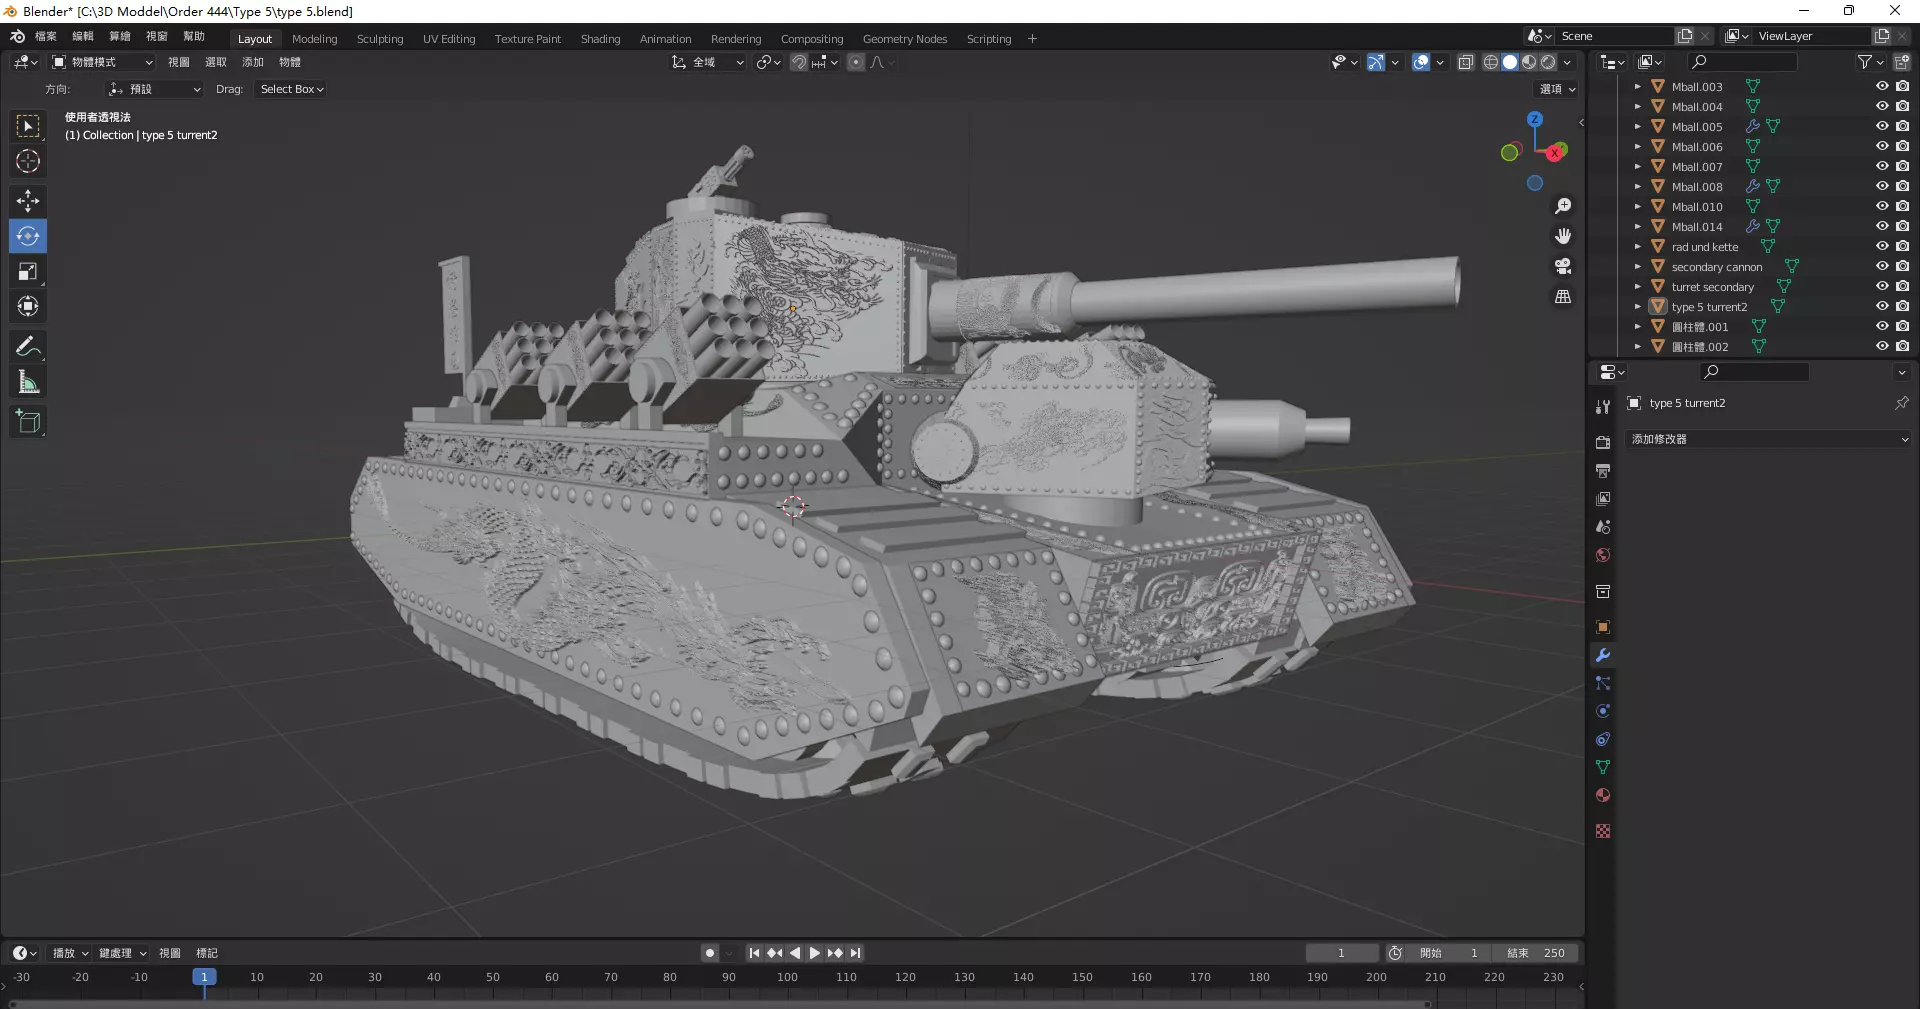Screen dimensions: 1920x1009
Task: Click the viewport pan hand icon
Action: (1563, 236)
